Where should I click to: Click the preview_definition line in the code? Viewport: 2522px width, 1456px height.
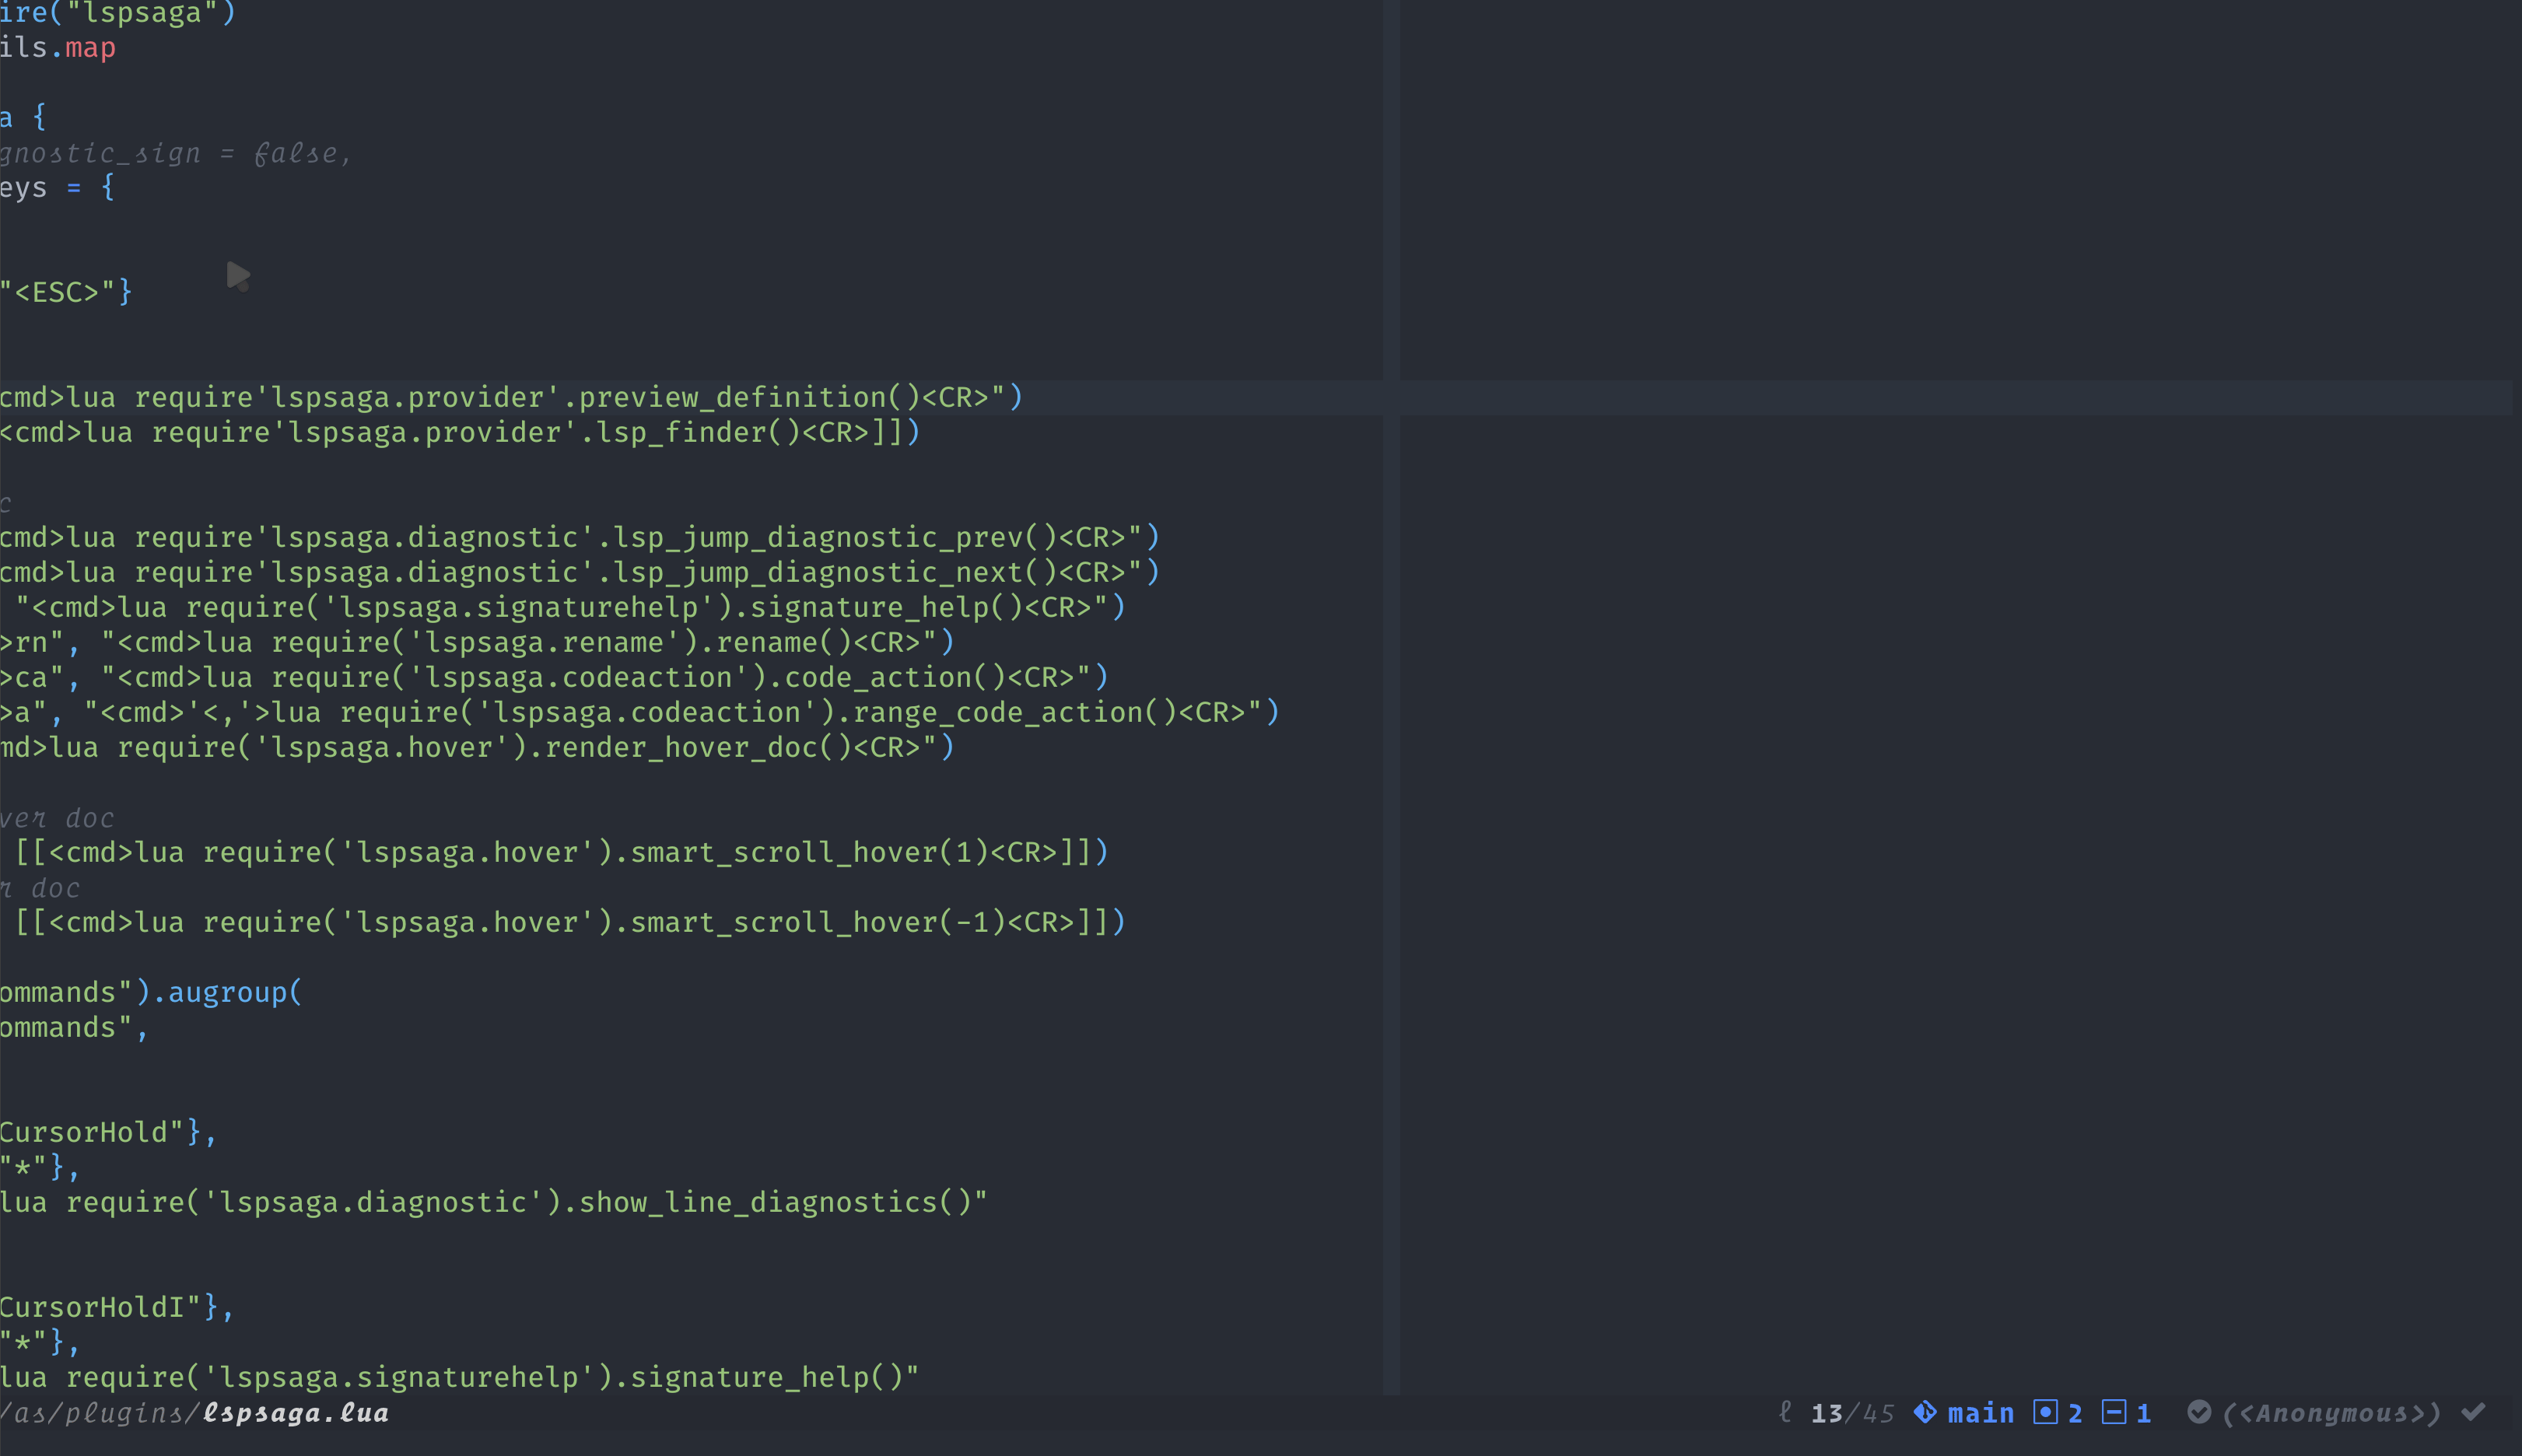510,396
